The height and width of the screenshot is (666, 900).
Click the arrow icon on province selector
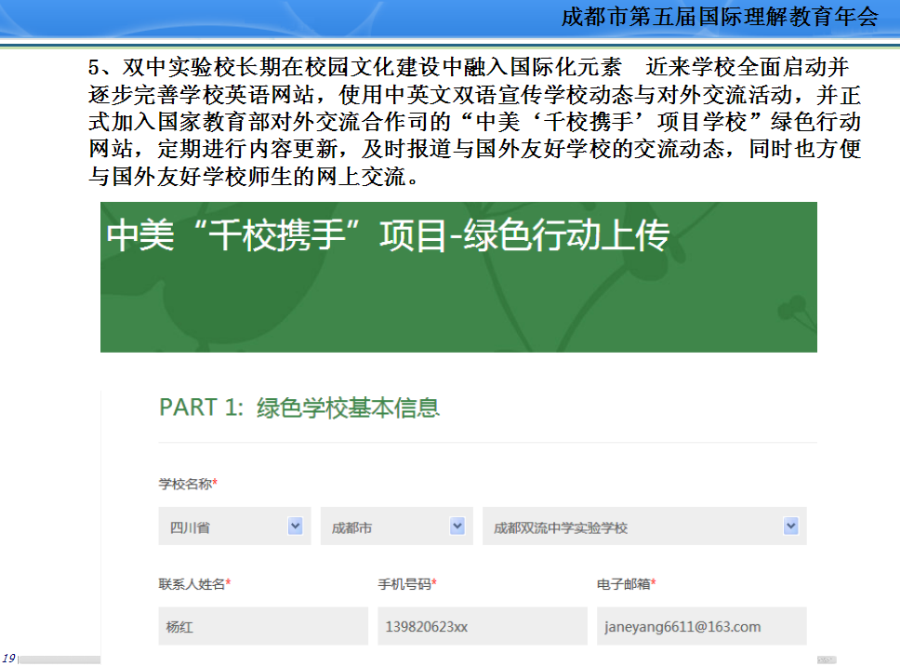(x=295, y=526)
